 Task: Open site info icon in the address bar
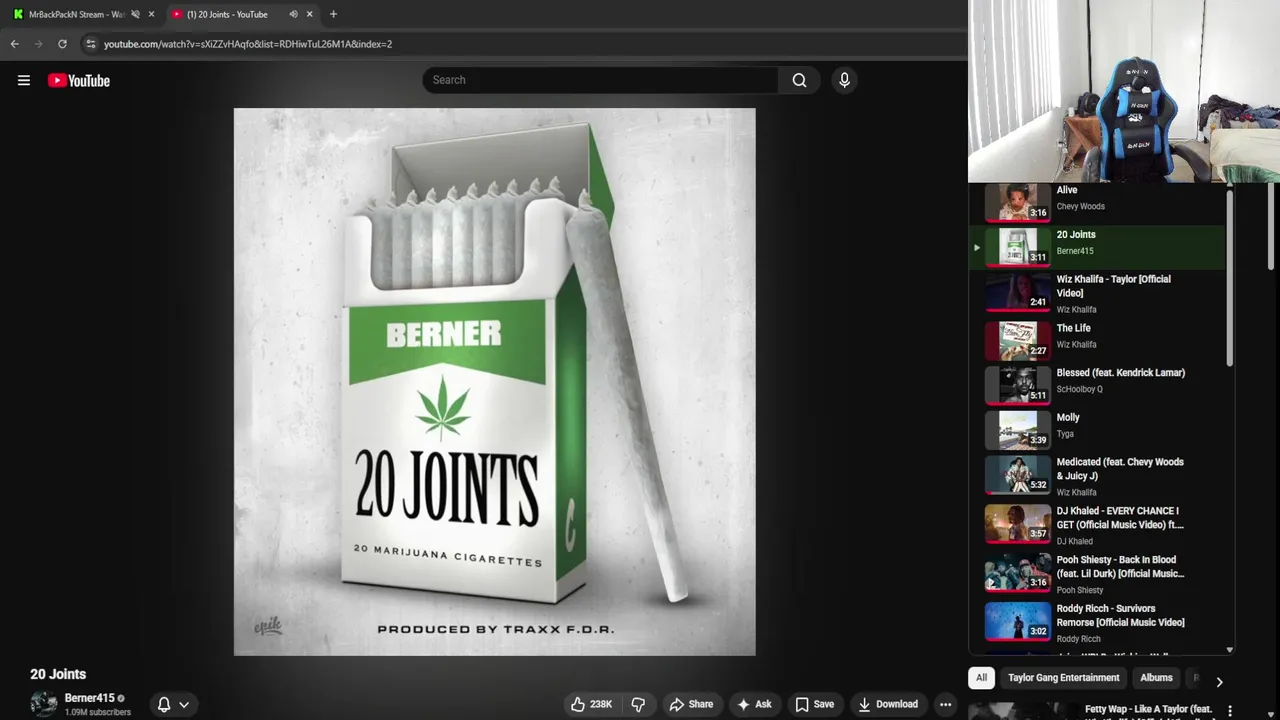click(90, 44)
